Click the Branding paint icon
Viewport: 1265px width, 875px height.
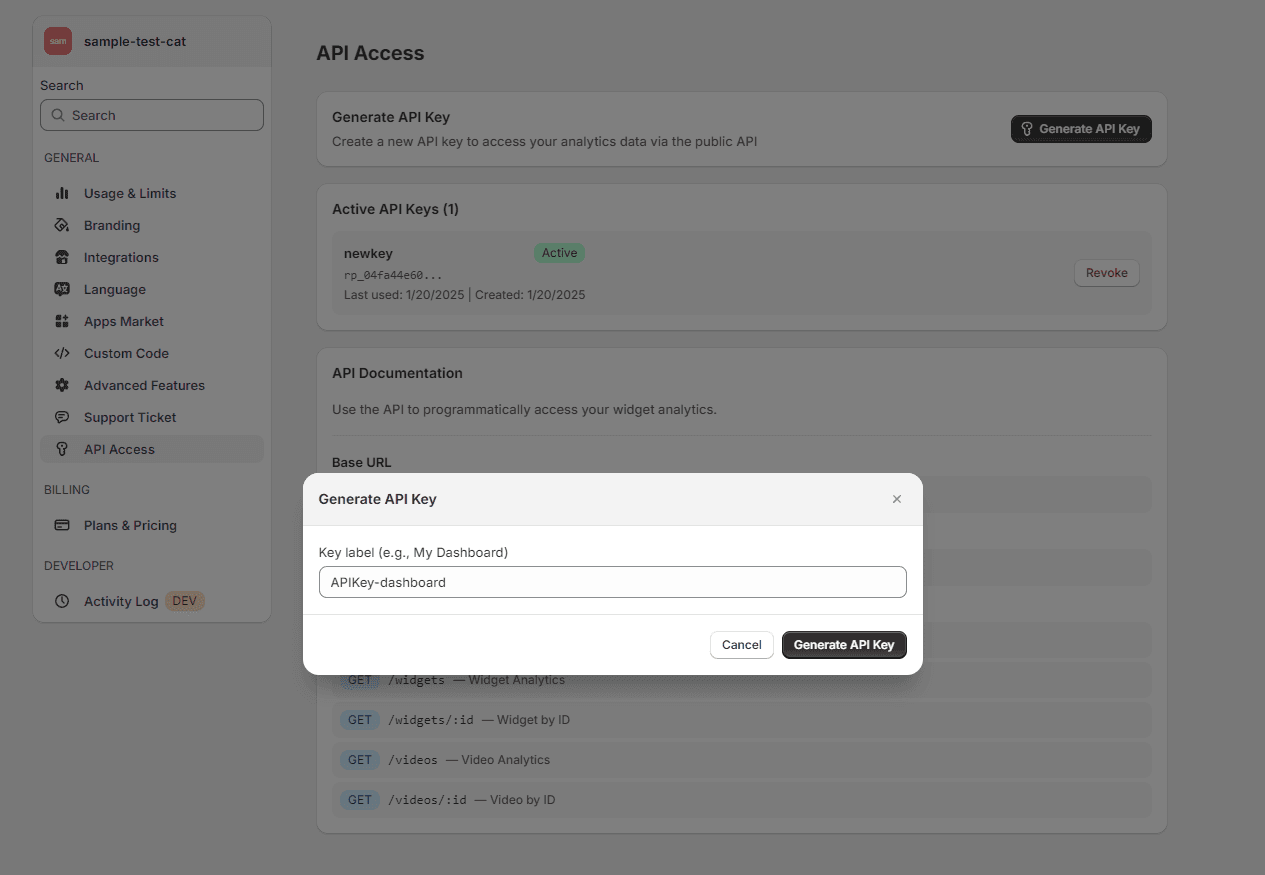click(62, 225)
